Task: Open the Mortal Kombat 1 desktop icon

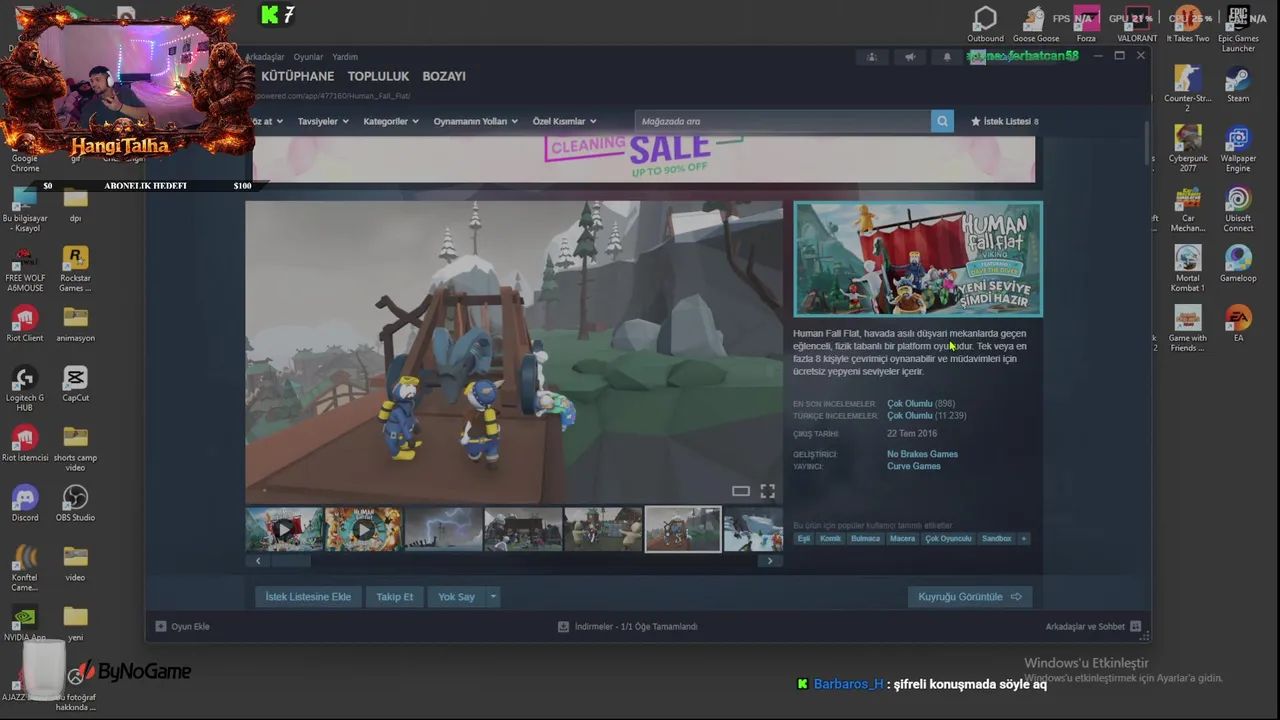Action: tap(1188, 269)
